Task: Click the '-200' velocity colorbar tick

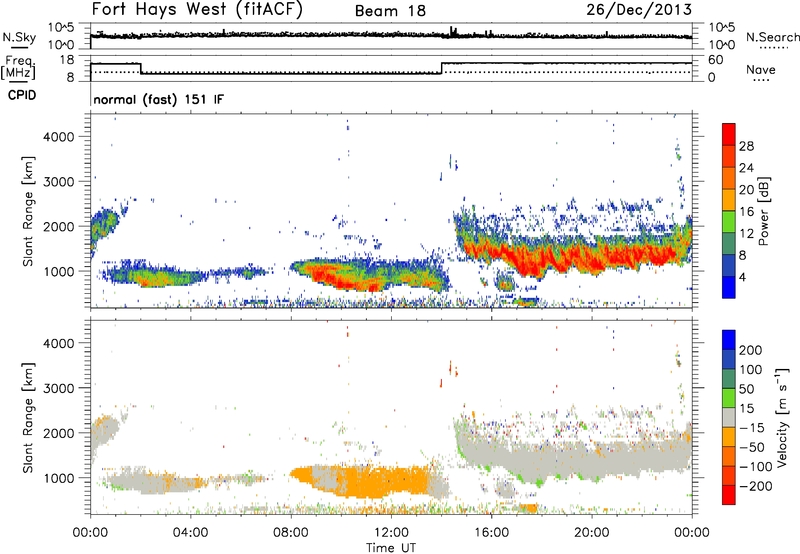Action: [756, 486]
